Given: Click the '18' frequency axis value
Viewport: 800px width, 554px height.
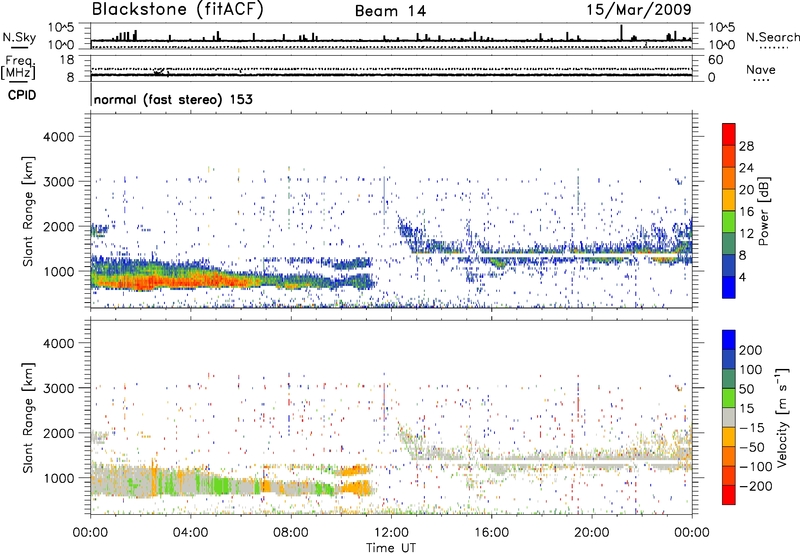Looking at the screenshot, I should (x=67, y=60).
